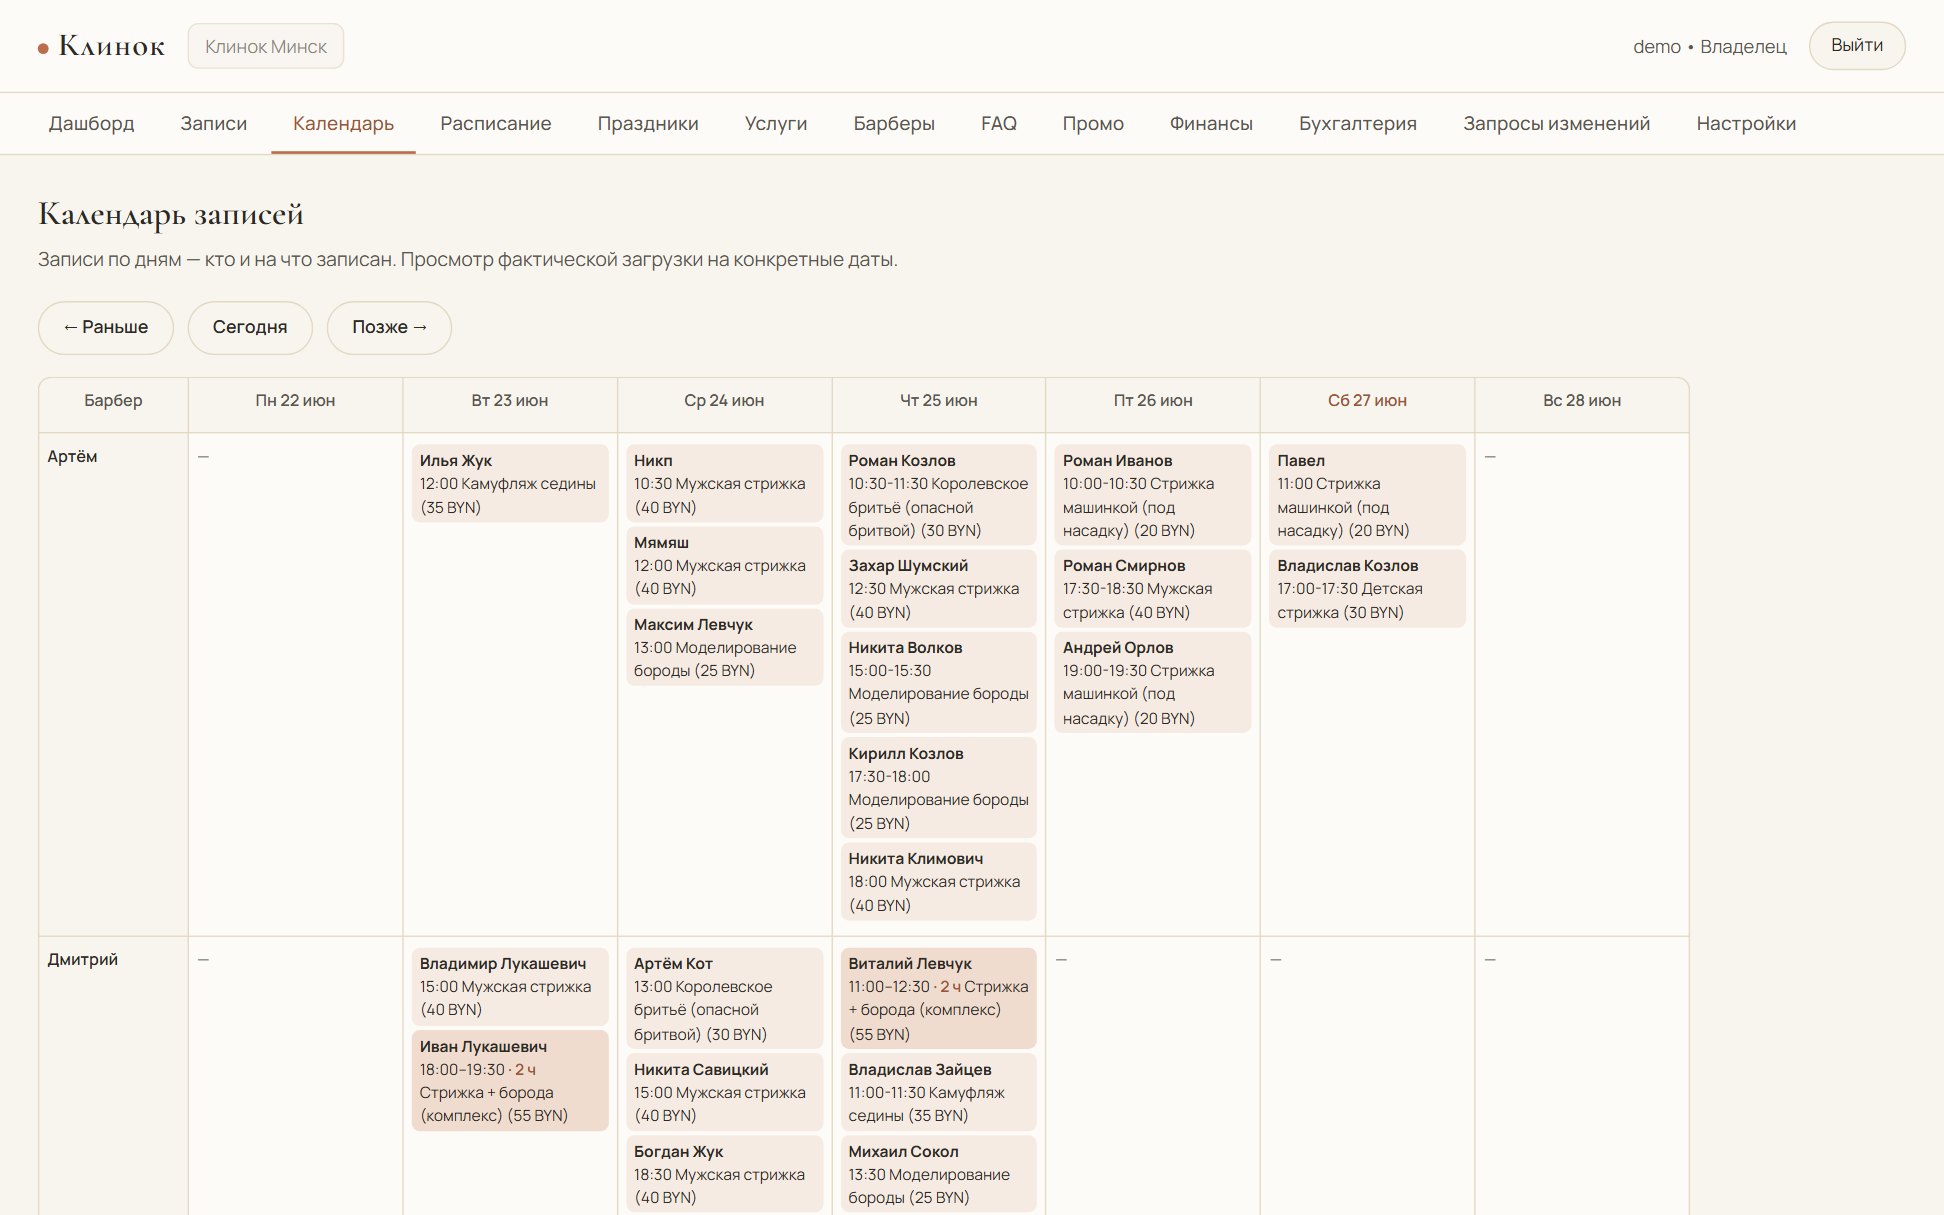
Task: Open Павел's 11:00 Saturday booking
Action: tap(1367, 496)
